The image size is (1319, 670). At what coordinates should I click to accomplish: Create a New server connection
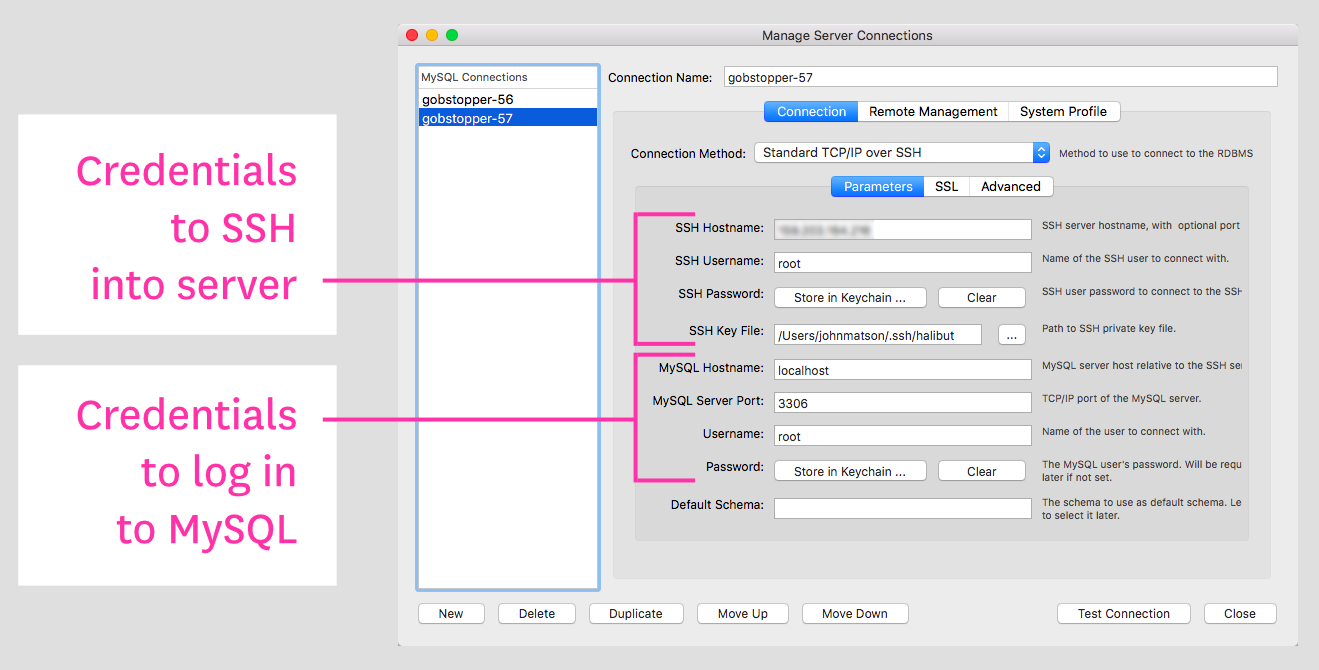point(451,614)
